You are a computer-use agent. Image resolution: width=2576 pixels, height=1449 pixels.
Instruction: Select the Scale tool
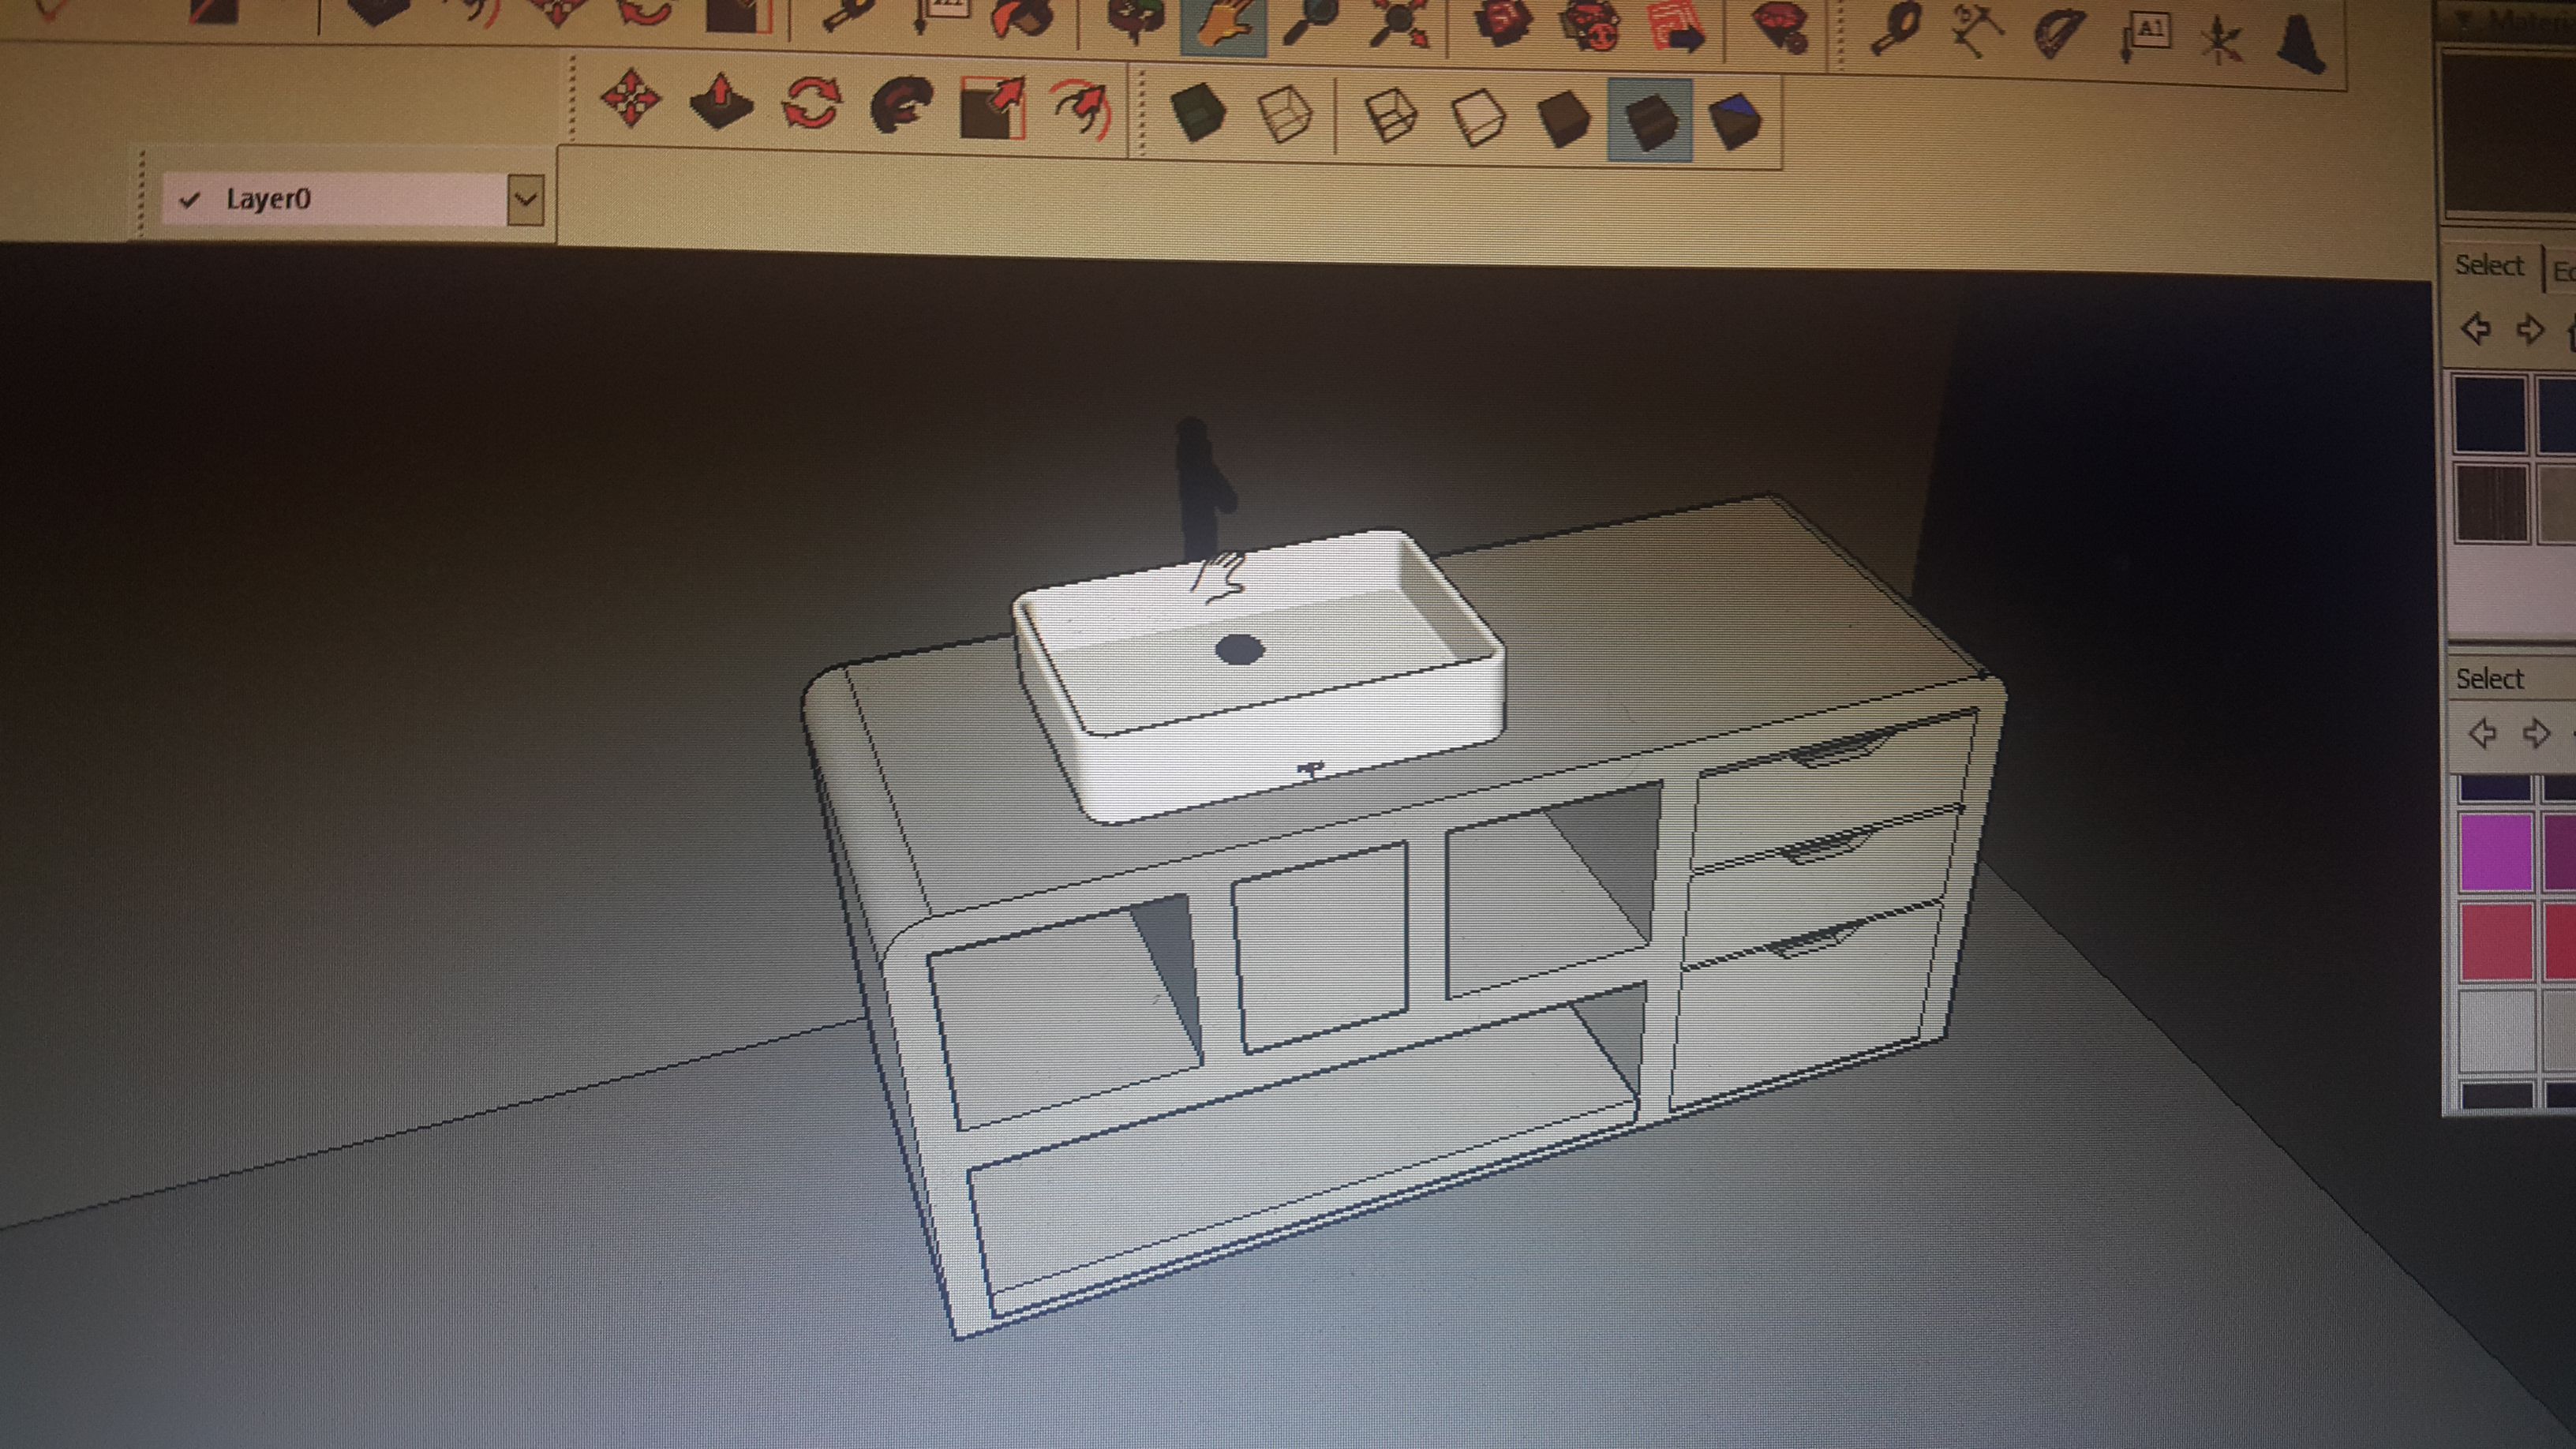991,107
